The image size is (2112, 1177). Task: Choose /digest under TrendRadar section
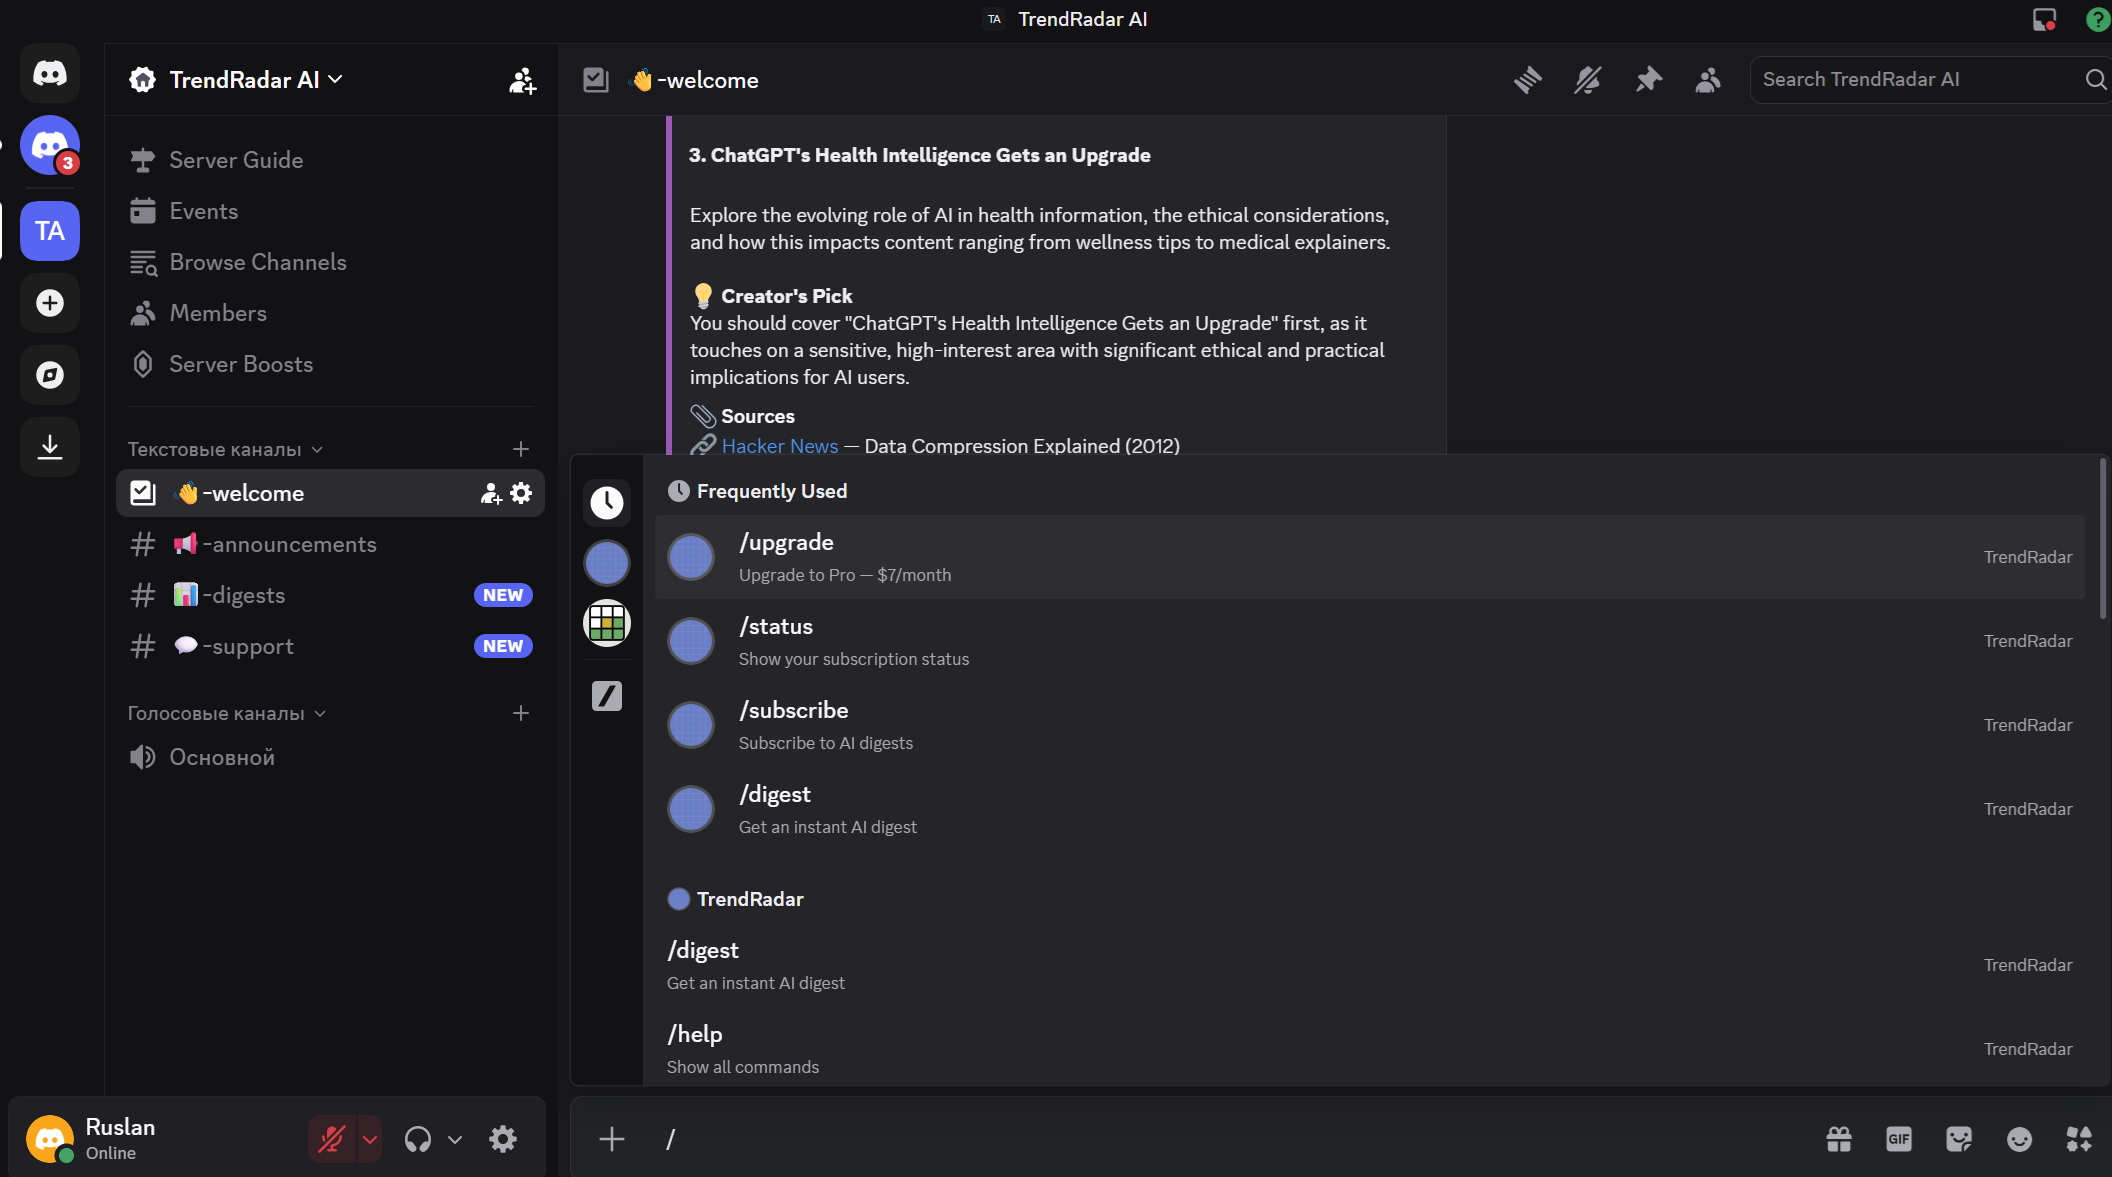(1370, 965)
